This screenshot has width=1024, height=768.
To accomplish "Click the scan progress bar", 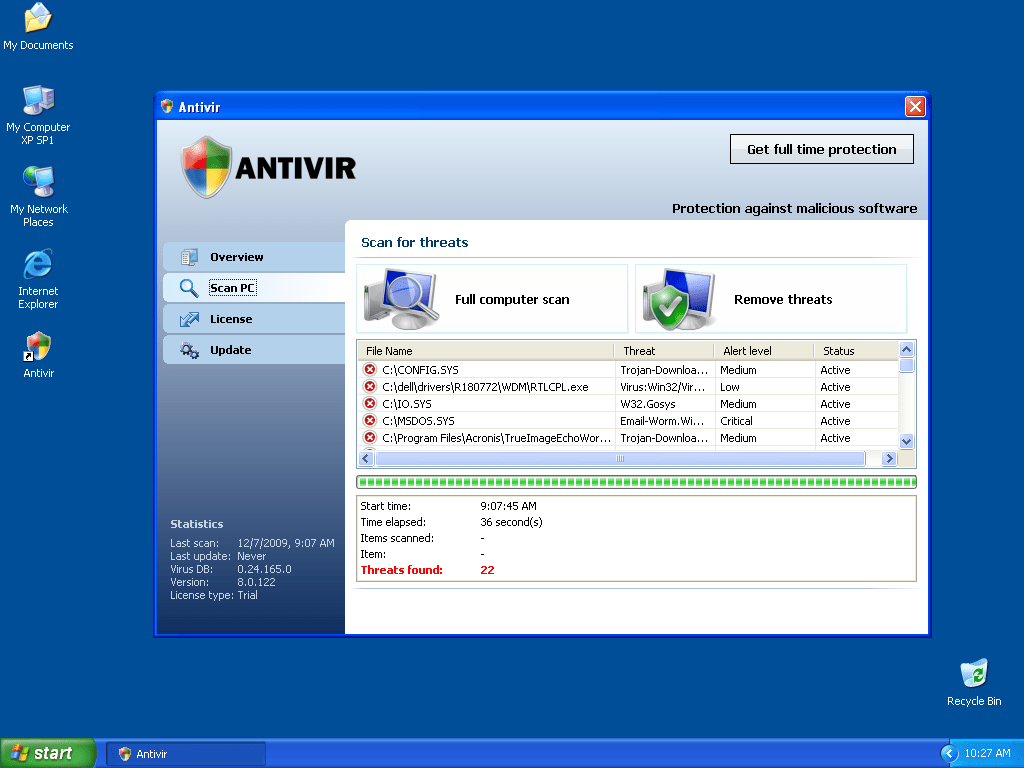I will [x=636, y=482].
